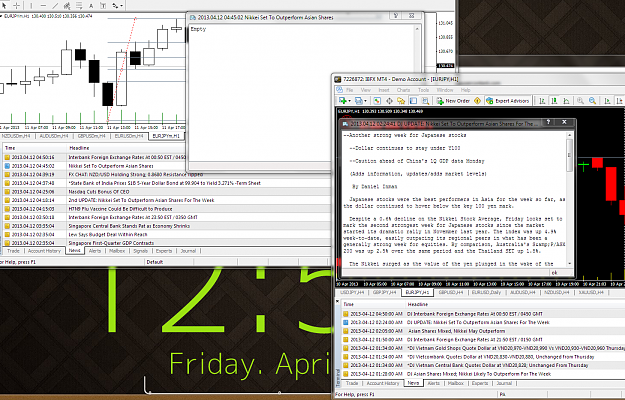Open the Help menu in IBFX MT4
The width and height of the screenshot is (625, 400).
[x=466, y=90]
